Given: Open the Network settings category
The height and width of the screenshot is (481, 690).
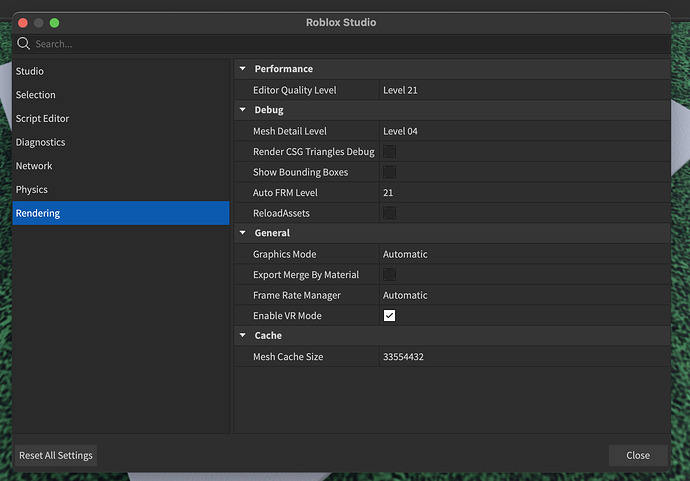Looking at the screenshot, I should (x=121, y=166).
